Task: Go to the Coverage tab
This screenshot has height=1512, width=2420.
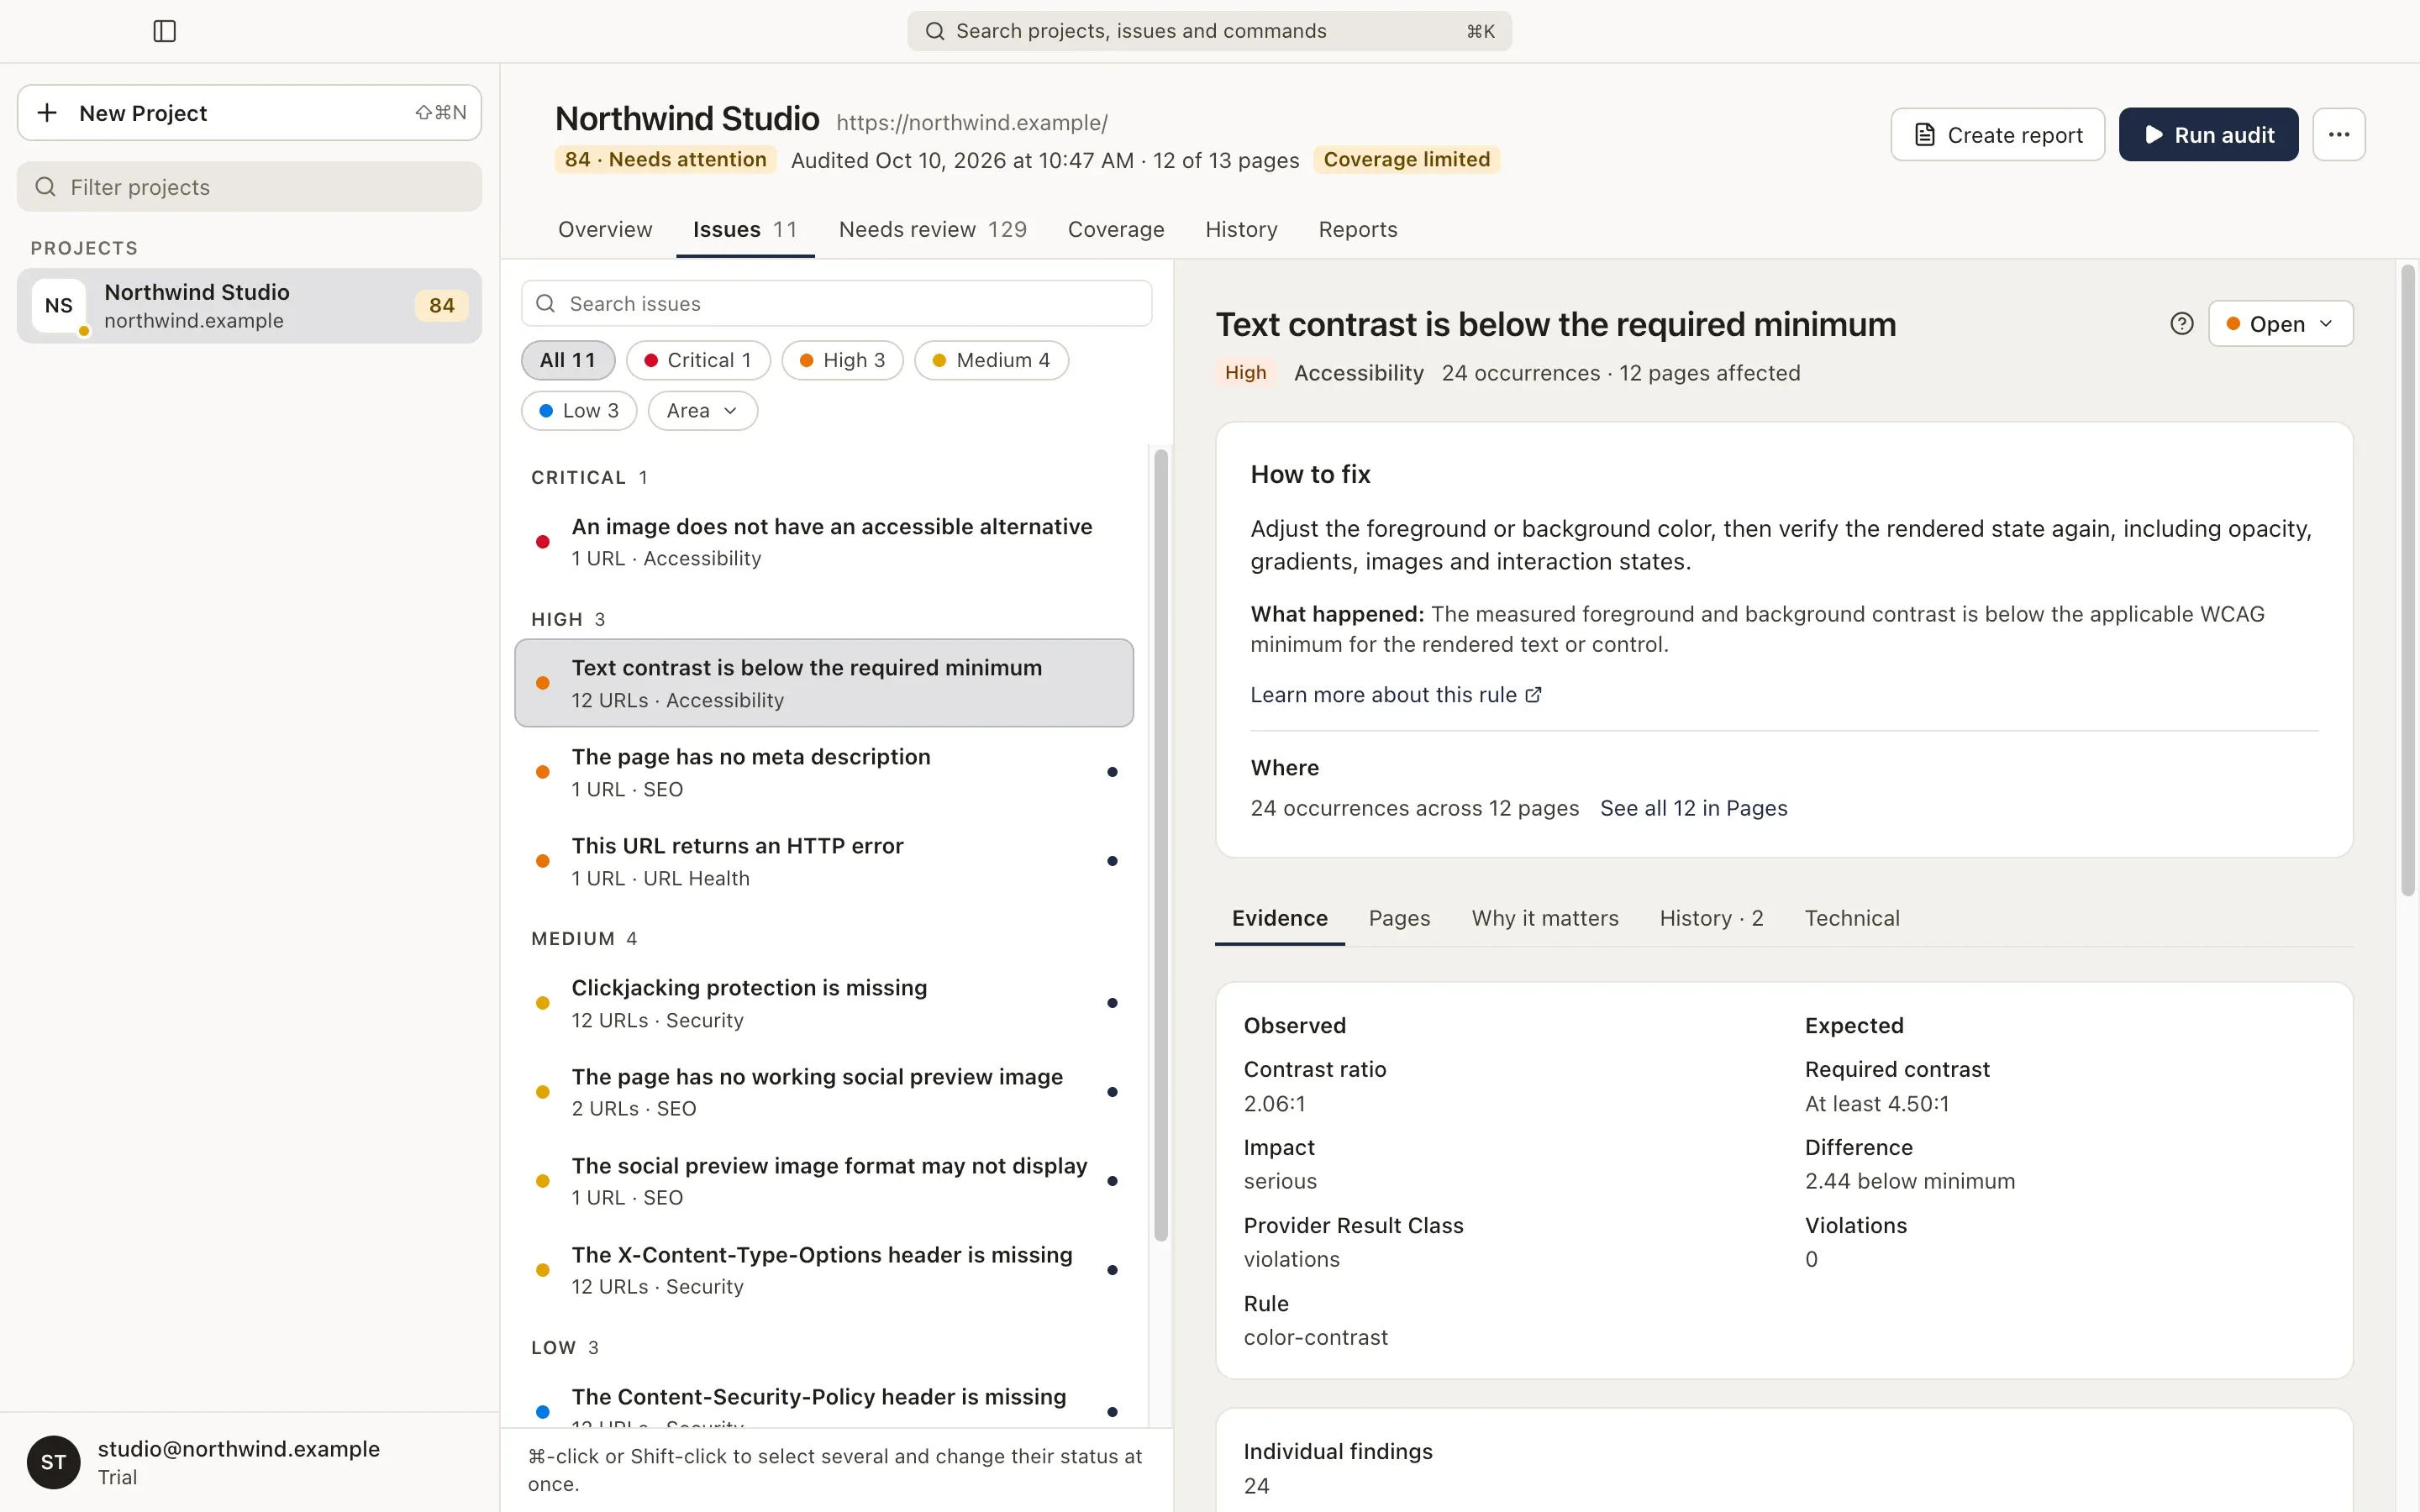Action: (1116, 229)
